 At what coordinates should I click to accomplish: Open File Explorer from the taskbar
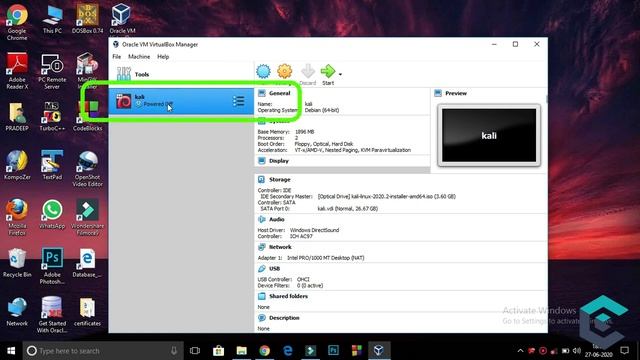pyautogui.click(x=242, y=351)
